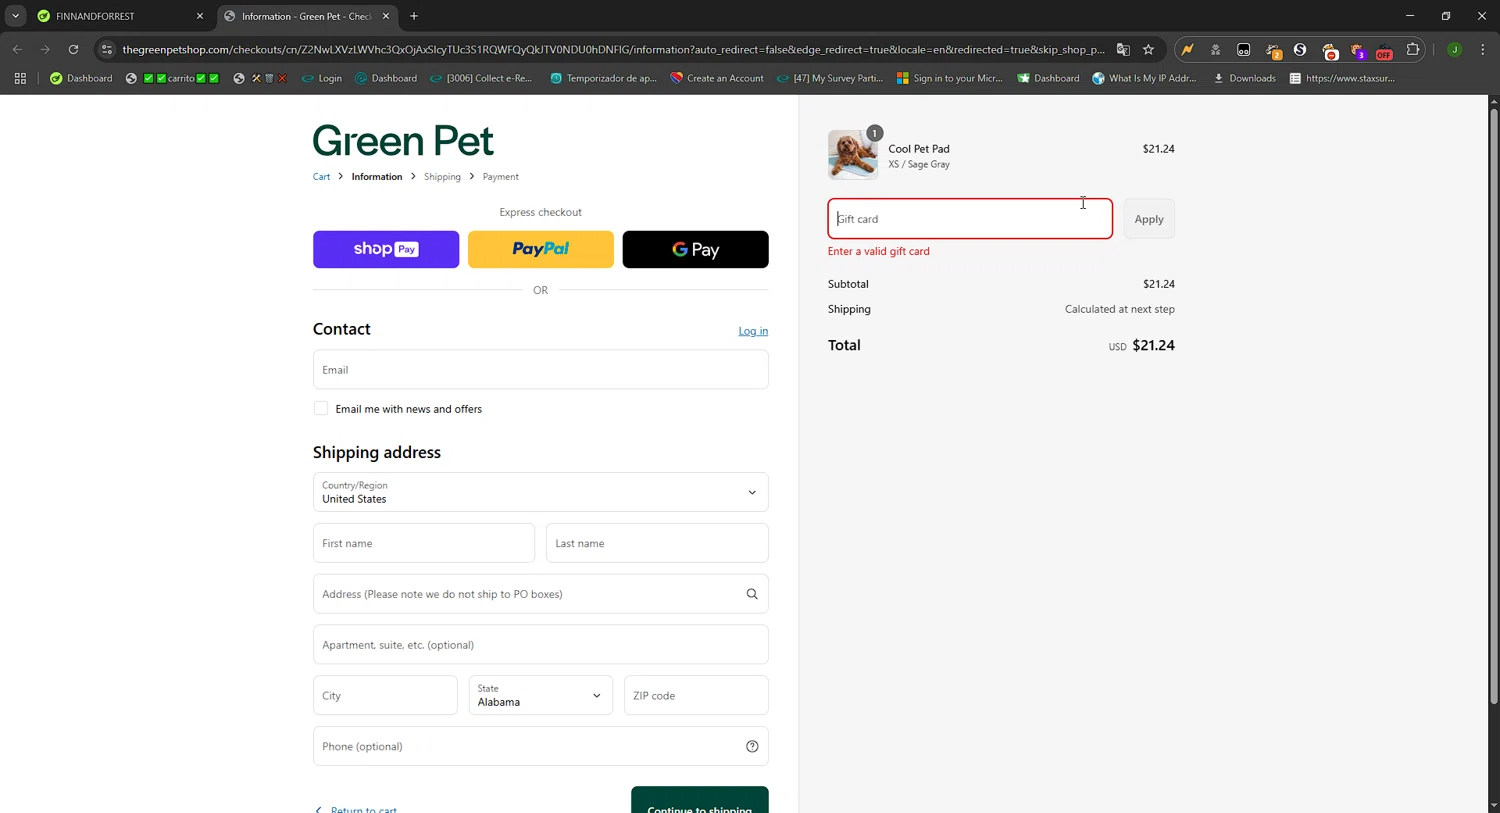Viewport: 1500px width, 813px height.
Task: Go back using the browser back arrow
Action: [x=17, y=49]
